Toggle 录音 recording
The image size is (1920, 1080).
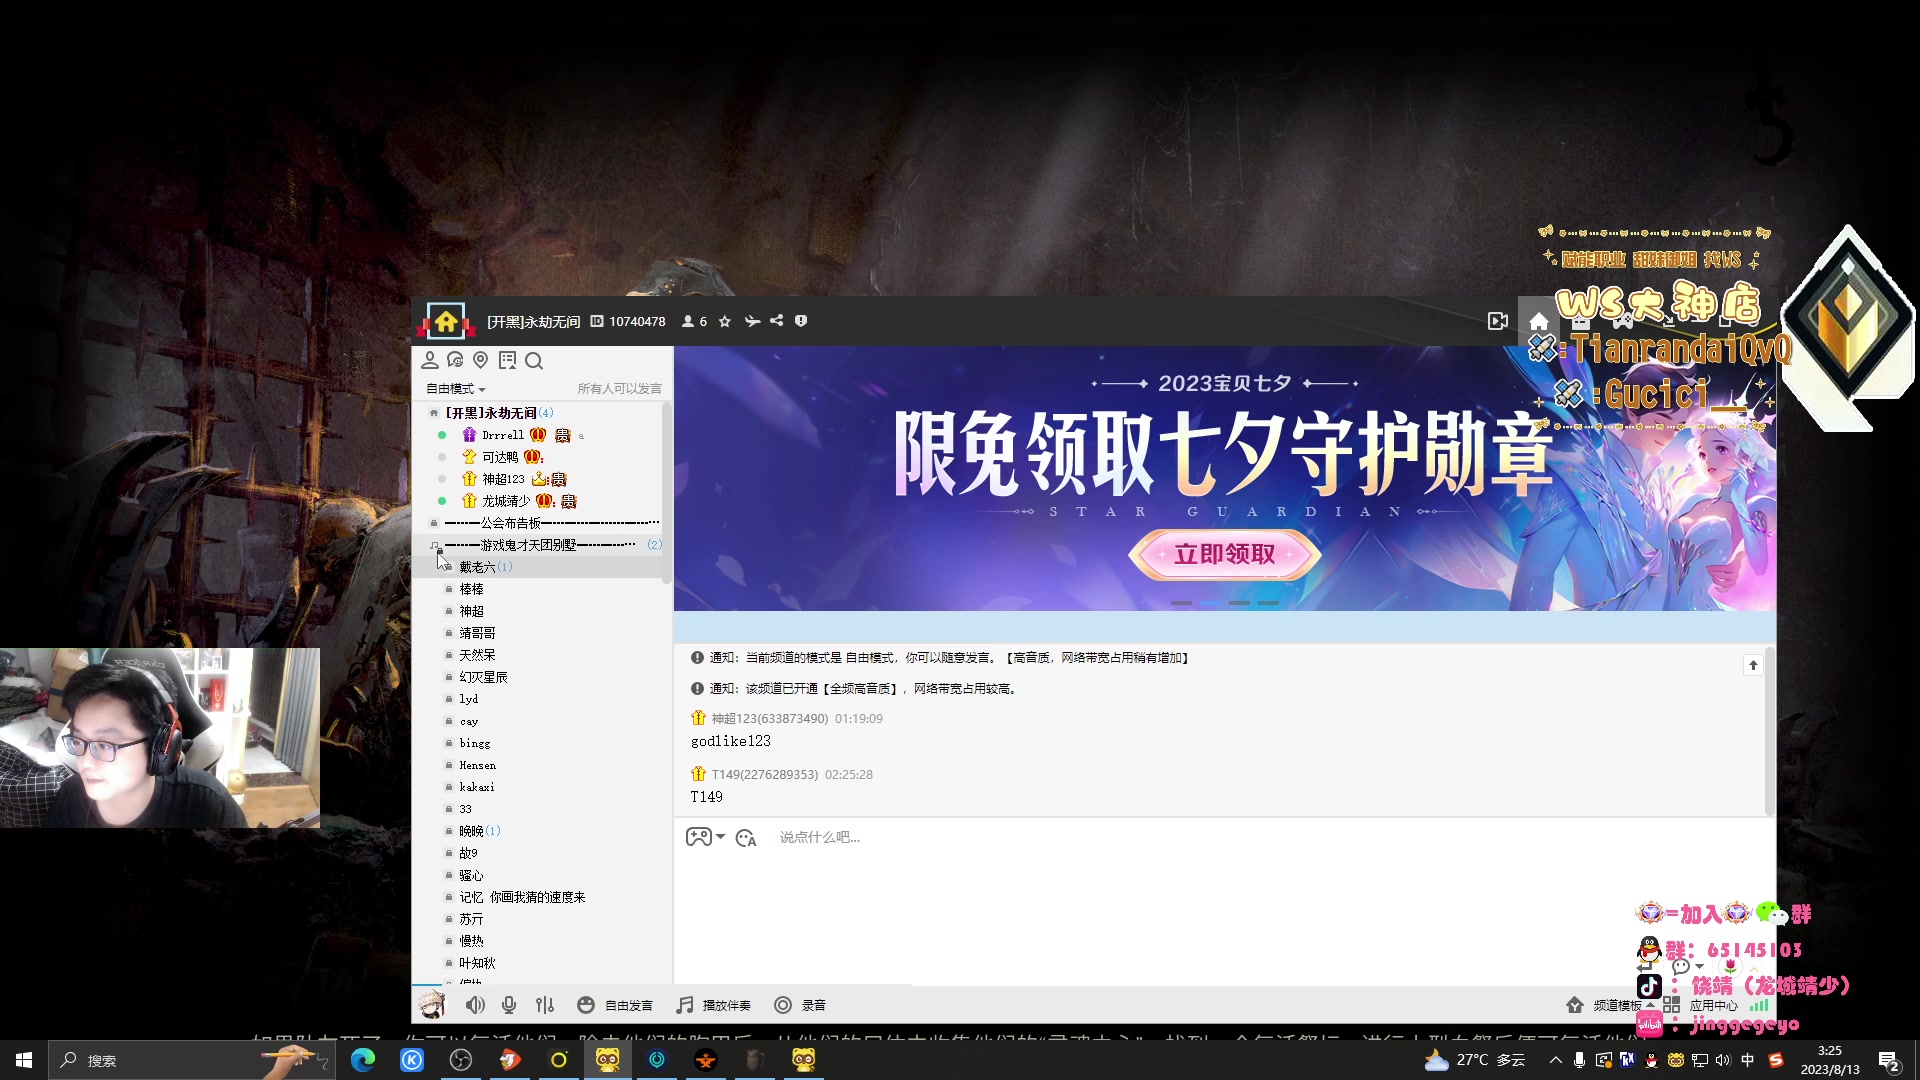(x=800, y=1005)
